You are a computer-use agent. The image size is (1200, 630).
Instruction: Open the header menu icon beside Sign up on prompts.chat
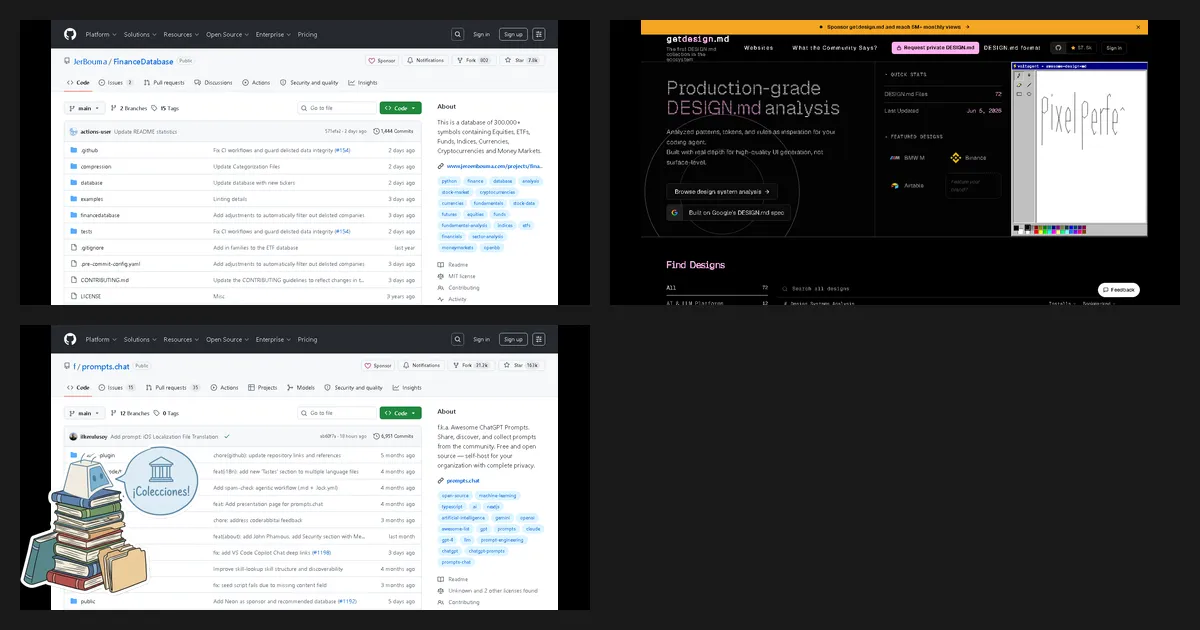point(539,340)
